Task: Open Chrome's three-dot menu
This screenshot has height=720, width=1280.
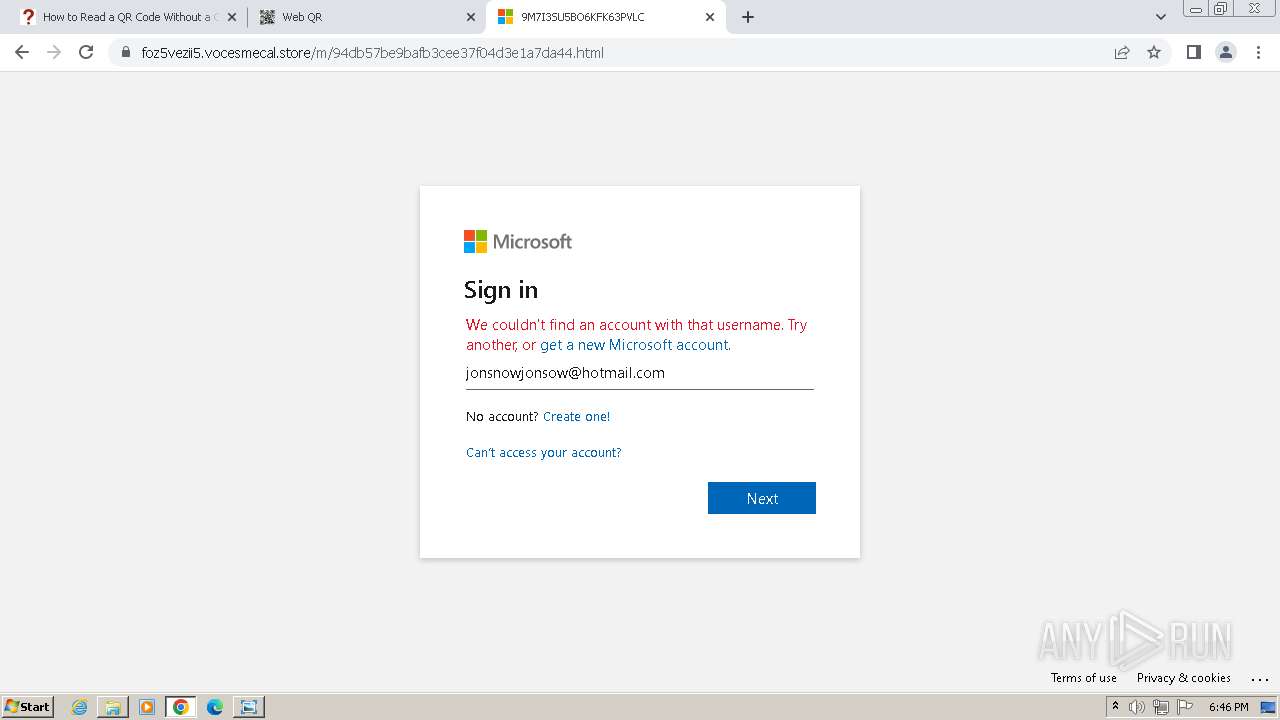Action: [1259, 52]
